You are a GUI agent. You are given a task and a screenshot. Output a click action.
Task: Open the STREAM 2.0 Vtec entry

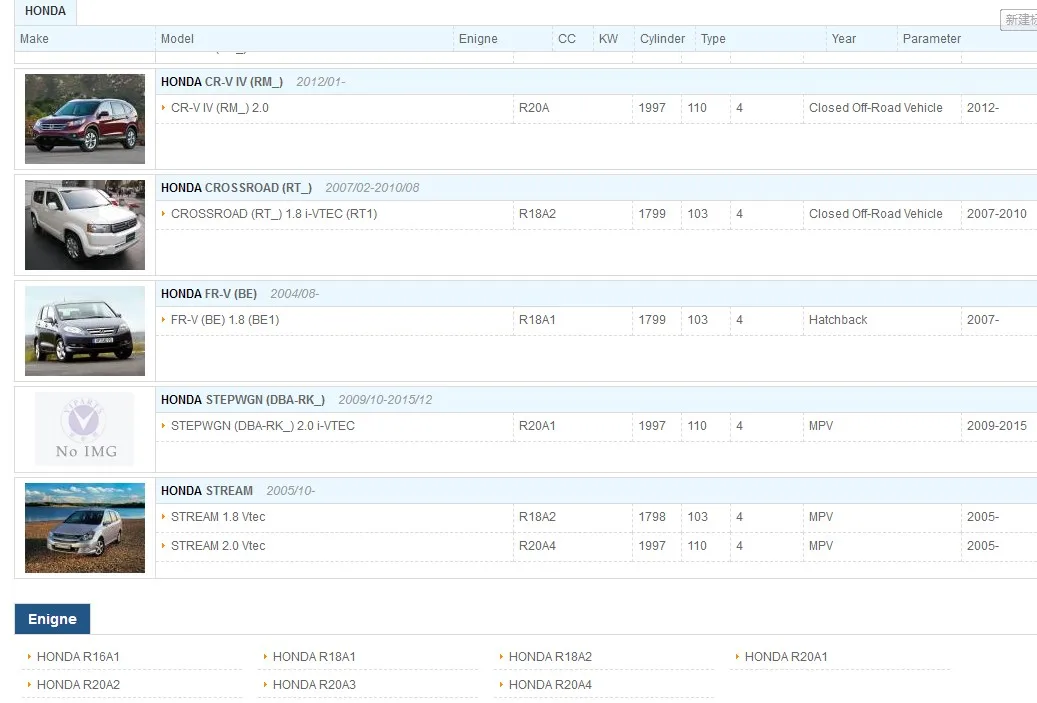(218, 546)
